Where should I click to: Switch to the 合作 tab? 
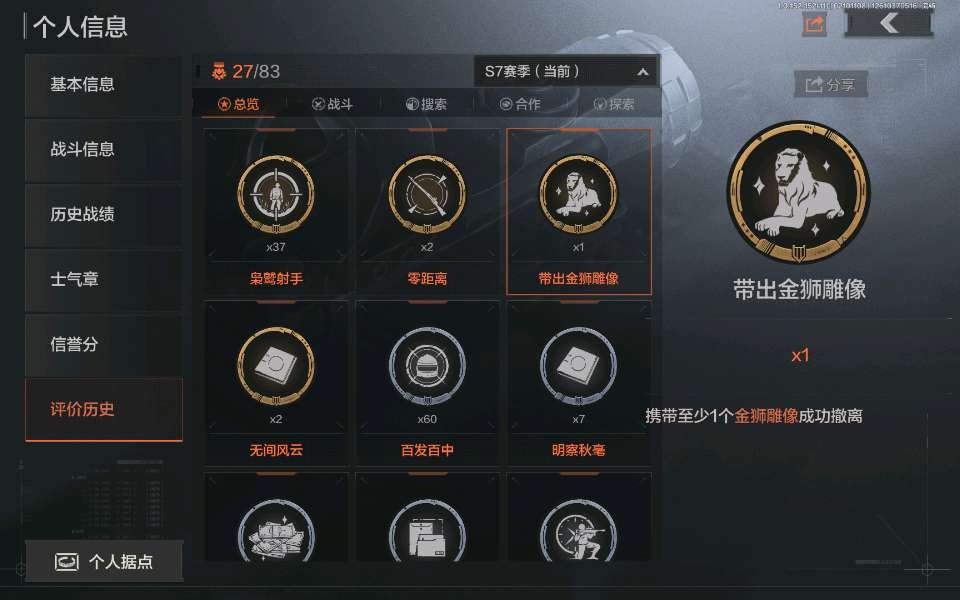pos(520,104)
